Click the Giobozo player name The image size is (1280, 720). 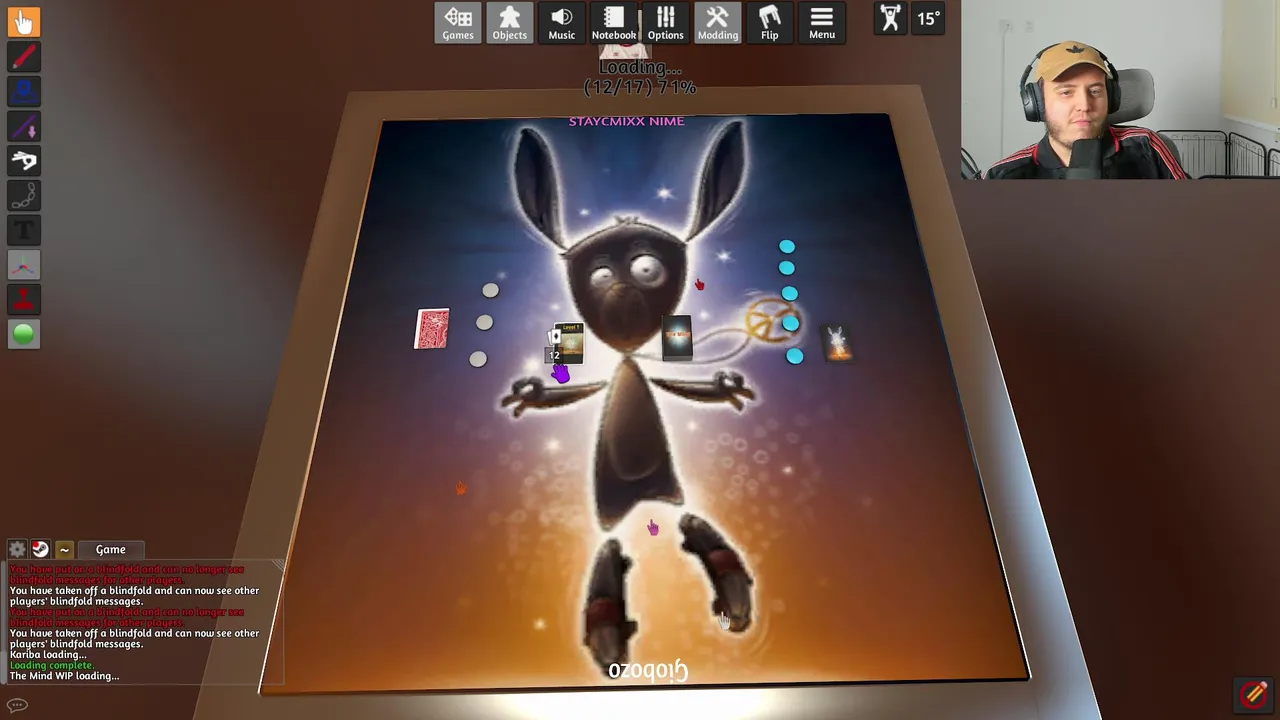point(648,670)
